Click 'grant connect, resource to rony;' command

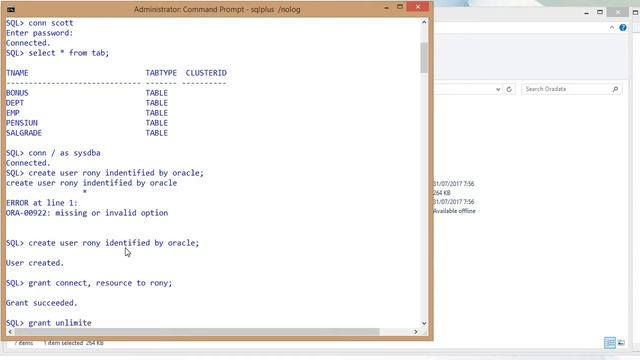[x=100, y=283]
